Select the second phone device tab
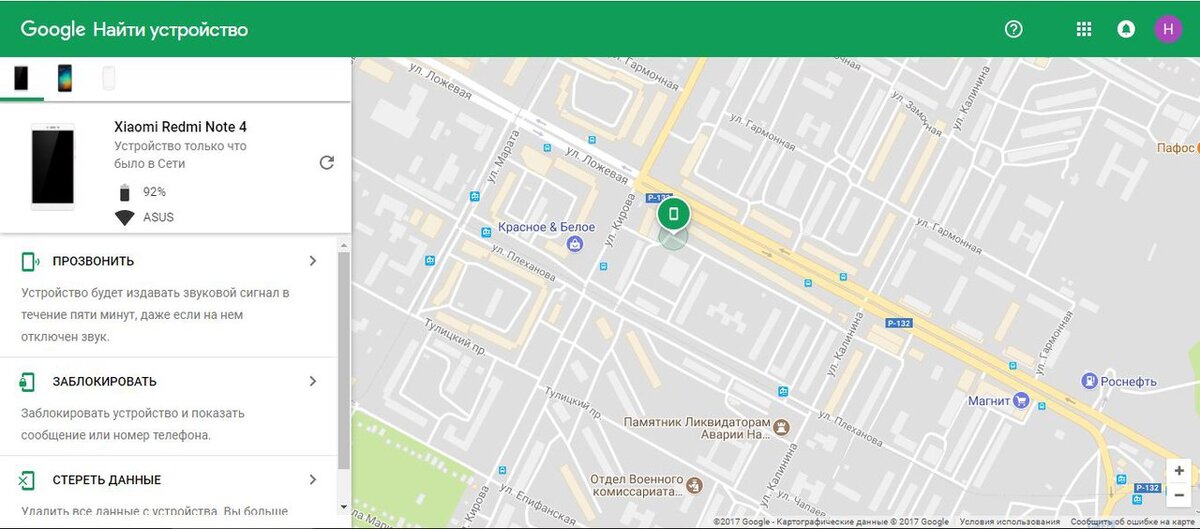This screenshot has height=529, width=1200. point(65,77)
